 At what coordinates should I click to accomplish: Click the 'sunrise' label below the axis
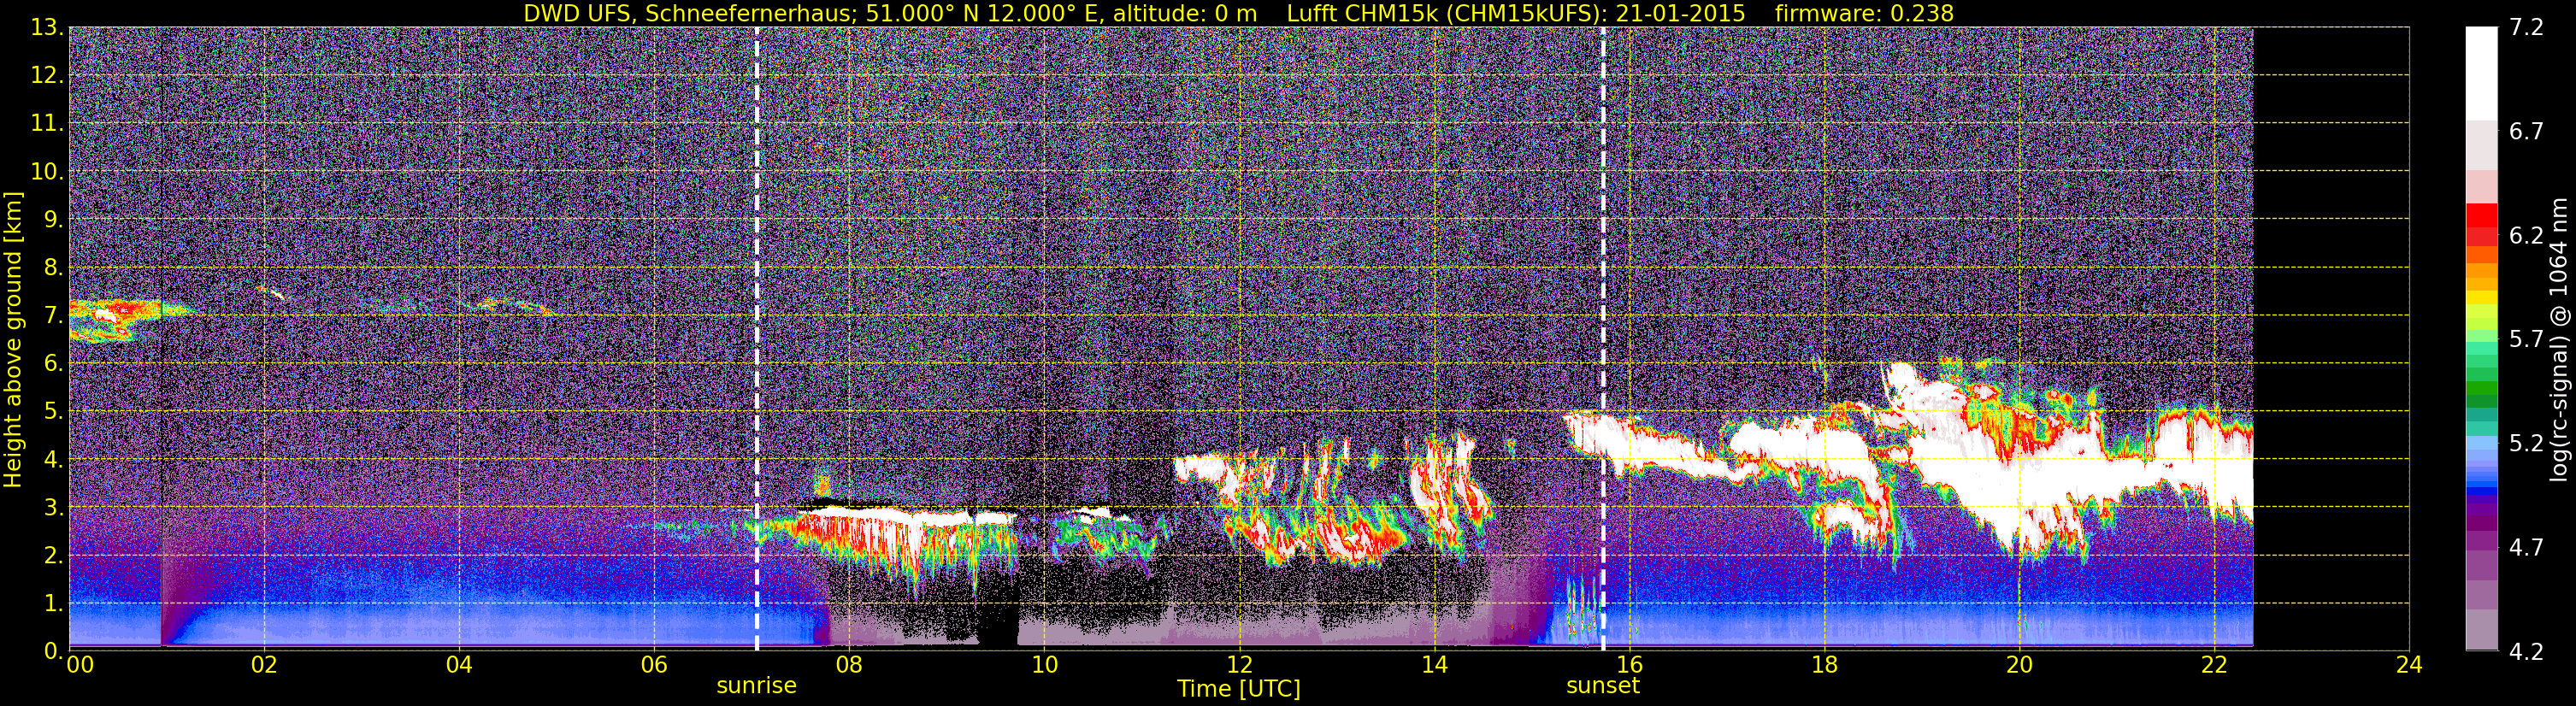click(x=756, y=686)
